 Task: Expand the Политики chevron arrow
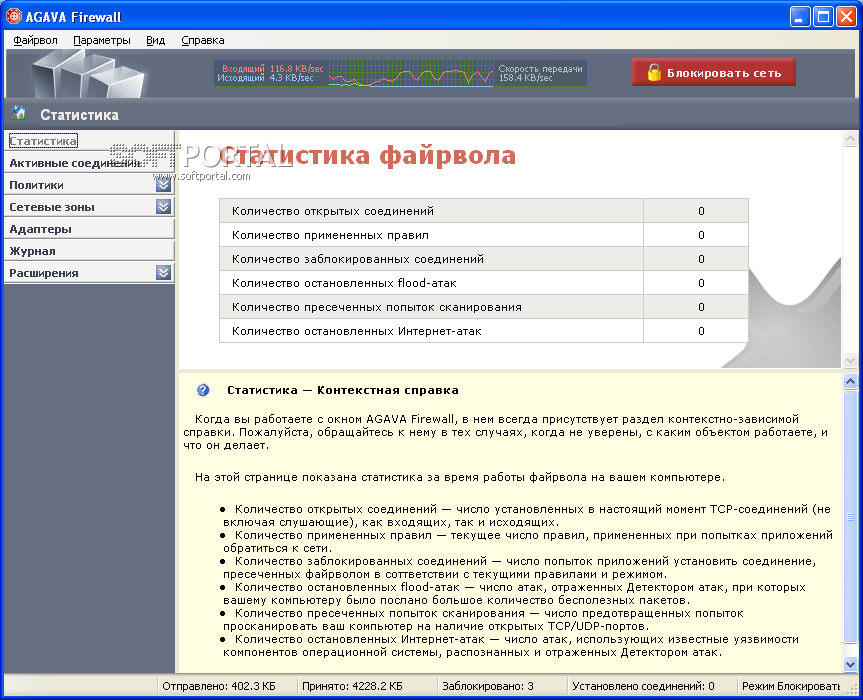tap(163, 185)
